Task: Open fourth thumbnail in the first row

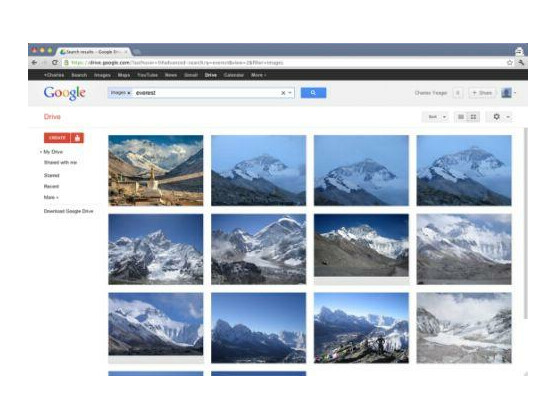Action: tap(464, 170)
